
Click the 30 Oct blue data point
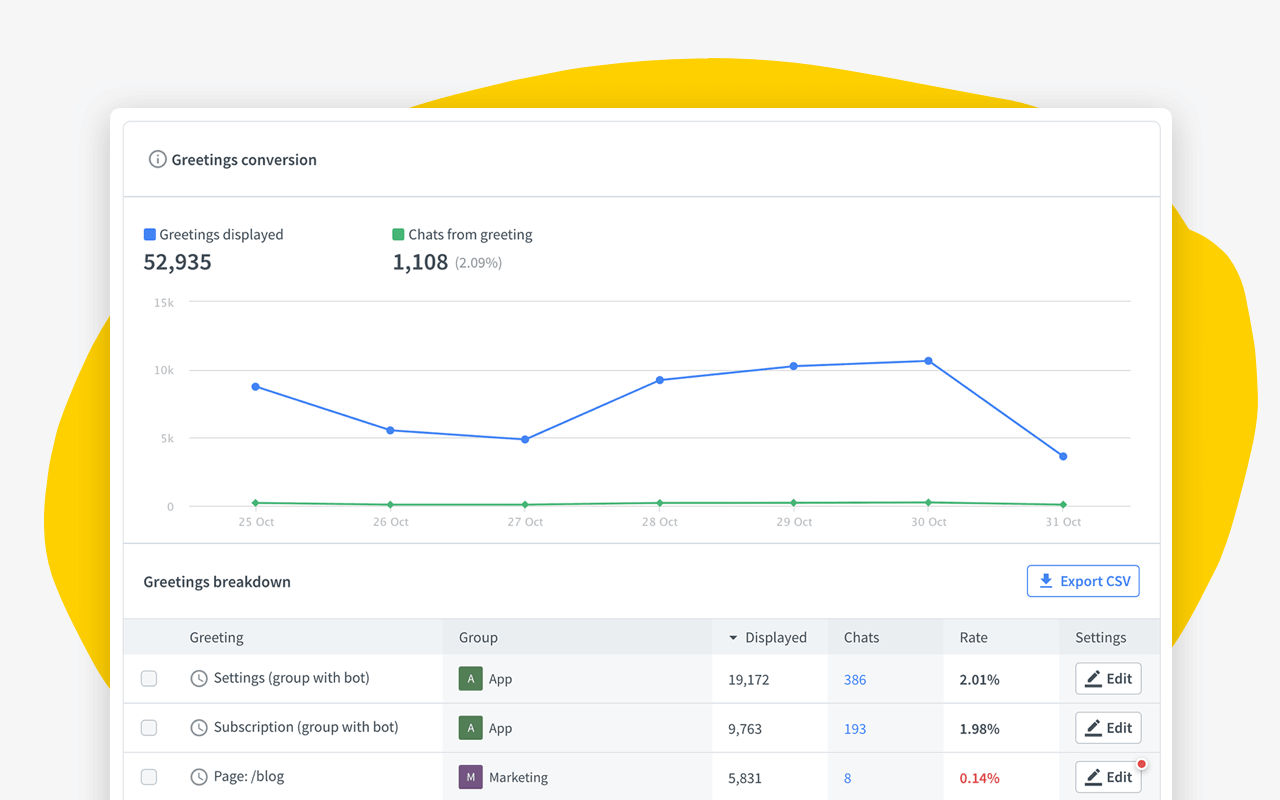point(928,361)
